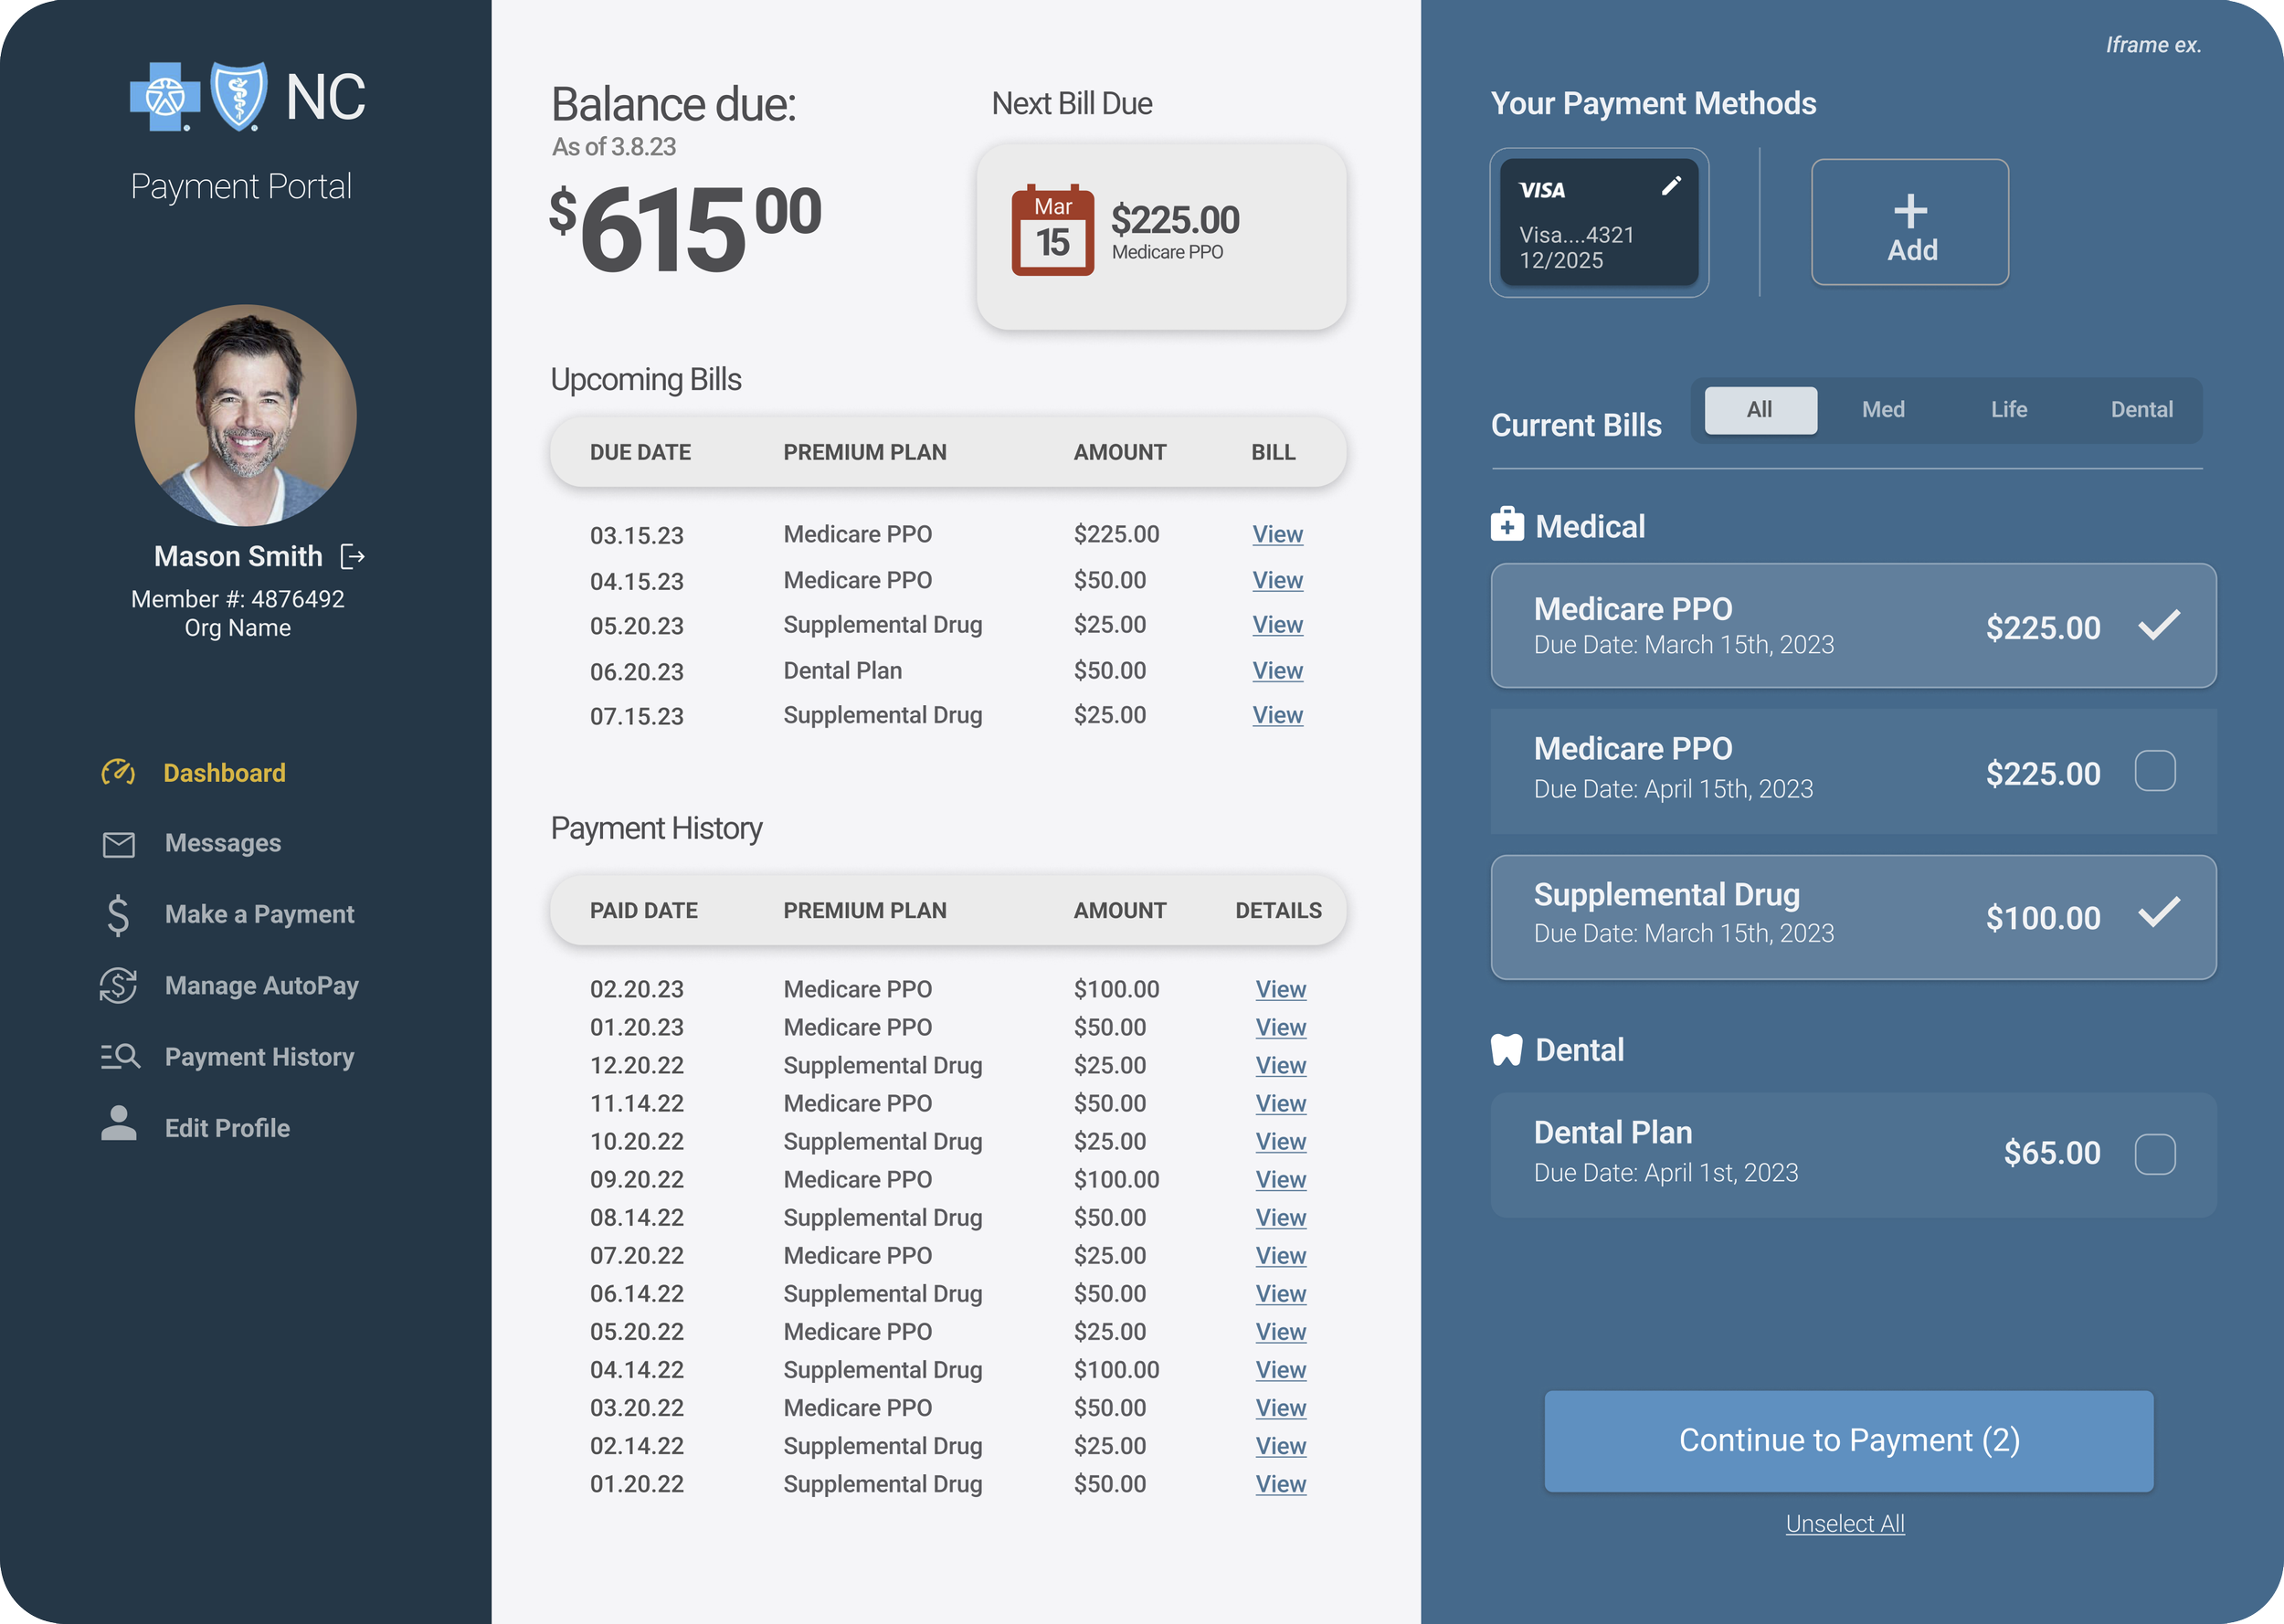Click the Edit Profile person icon
Viewport: 2284px width, 1624px height.
click(x=118, y=1124)
